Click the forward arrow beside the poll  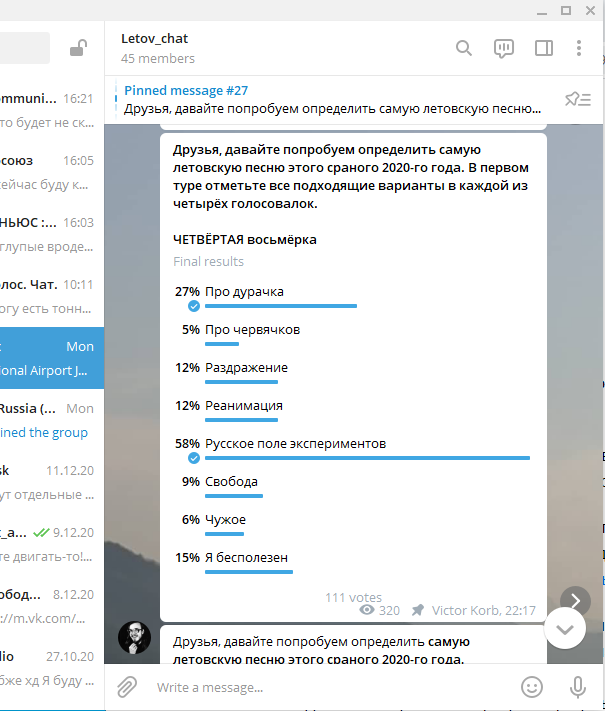point(575,601)
